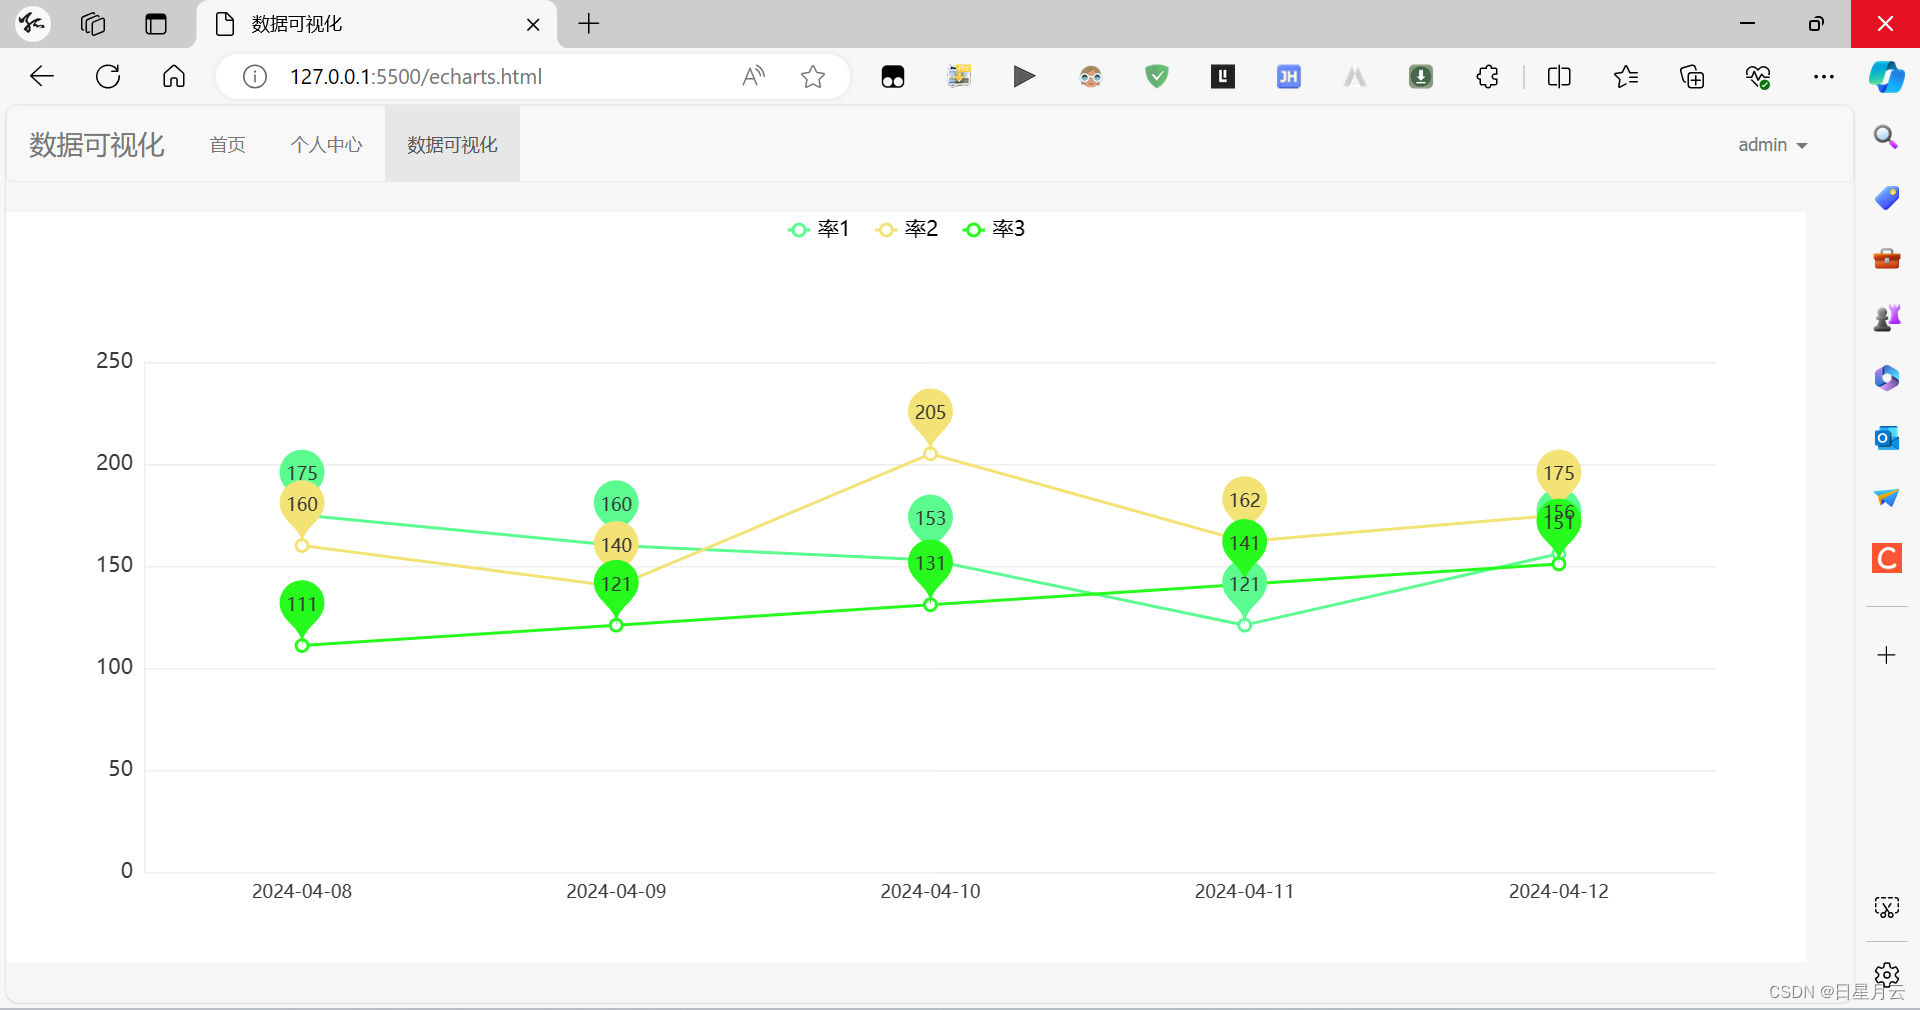Image resolution: width=1920 pixels, height=1010 pixels.
Task: Open workspaces icon in title bar
Action: pyautogui.click(x=93, y=24)
